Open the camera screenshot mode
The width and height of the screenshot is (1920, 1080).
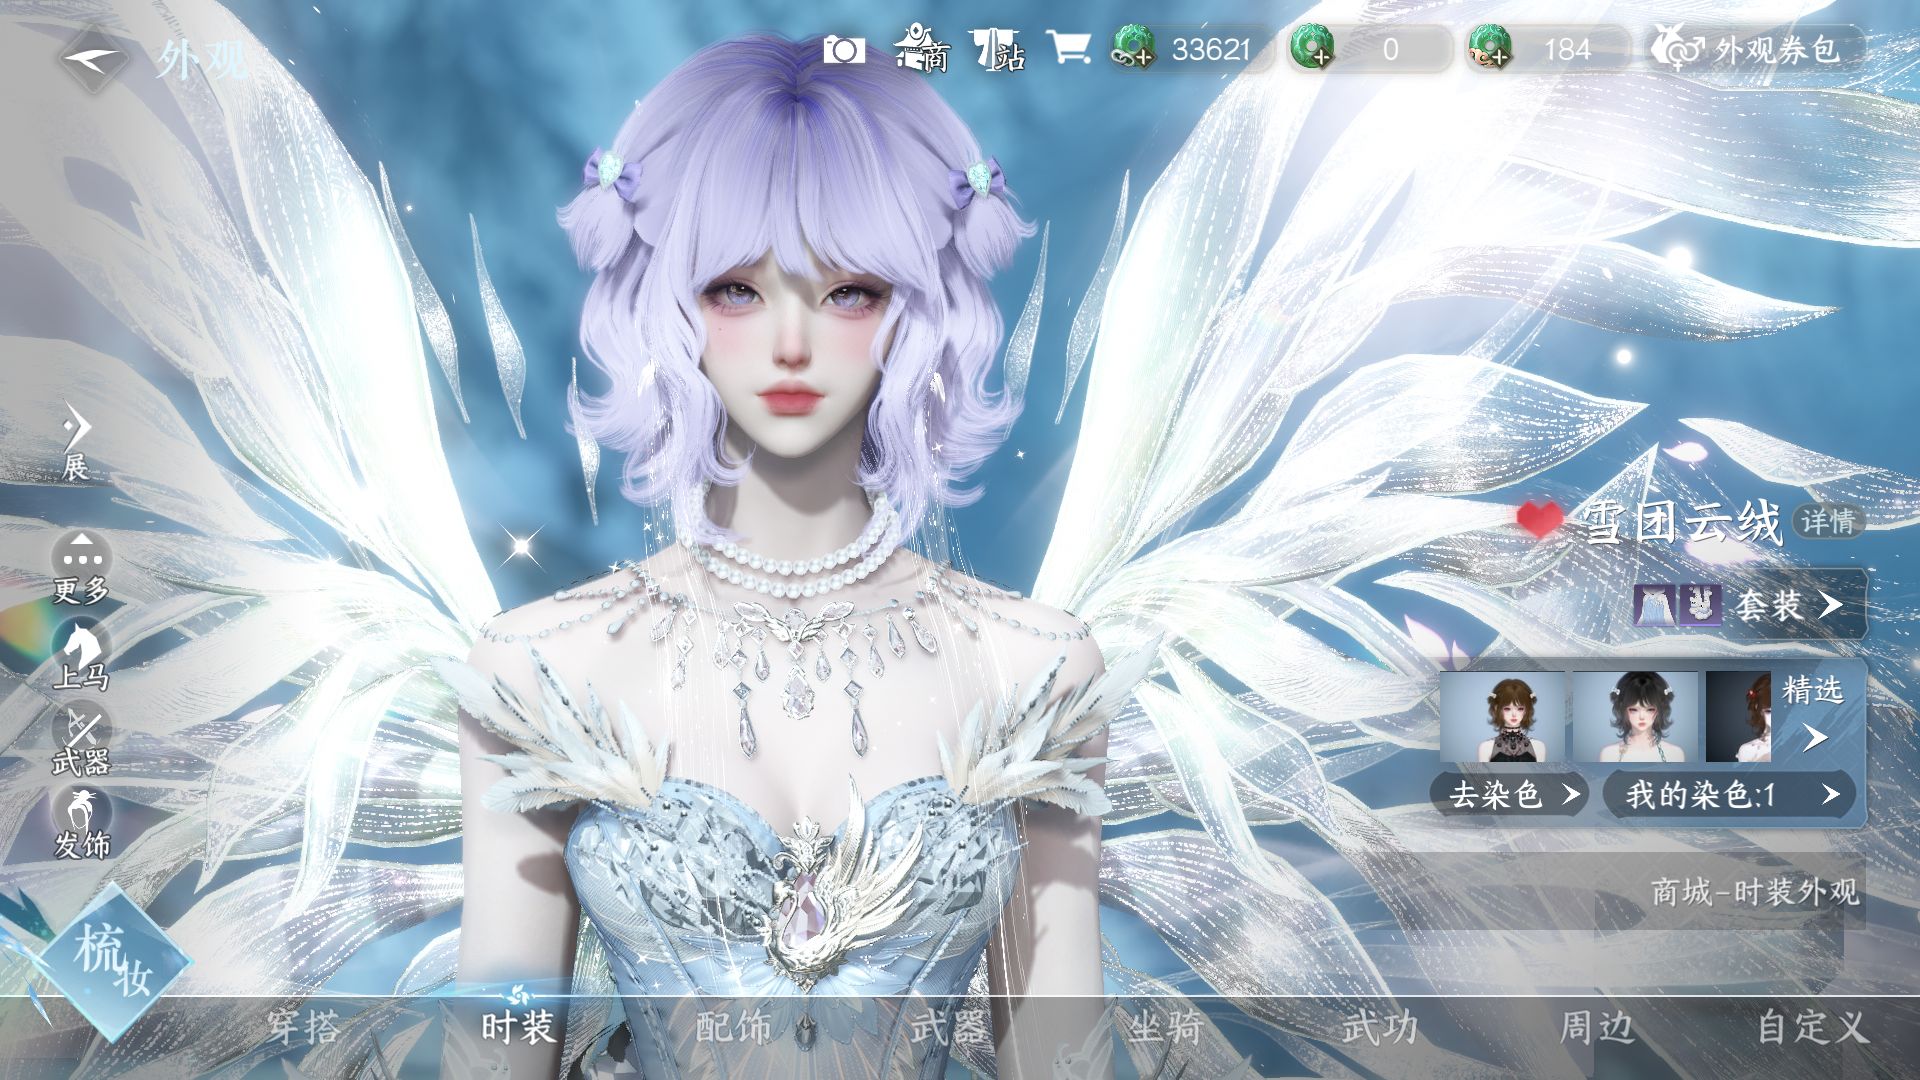(x=844, y=49)
